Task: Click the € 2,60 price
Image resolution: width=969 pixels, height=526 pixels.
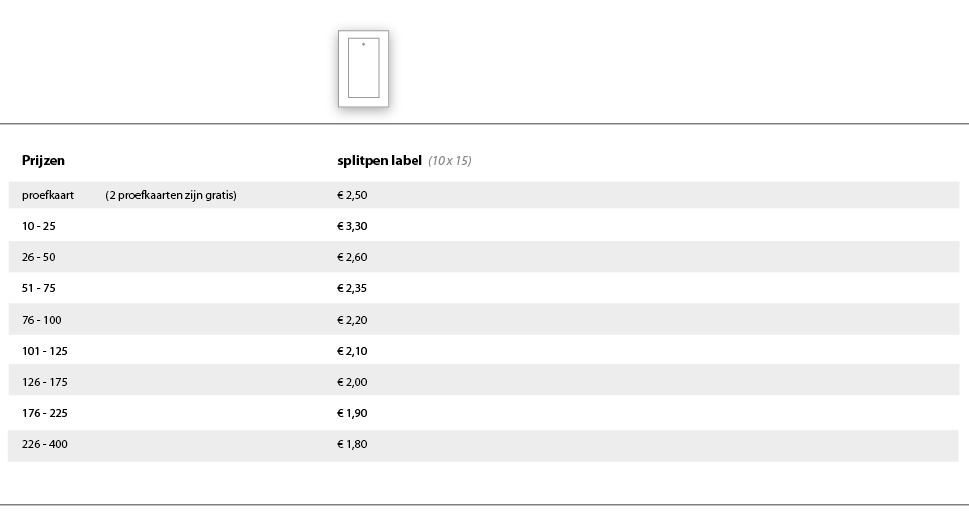Action: pos(352,257)
